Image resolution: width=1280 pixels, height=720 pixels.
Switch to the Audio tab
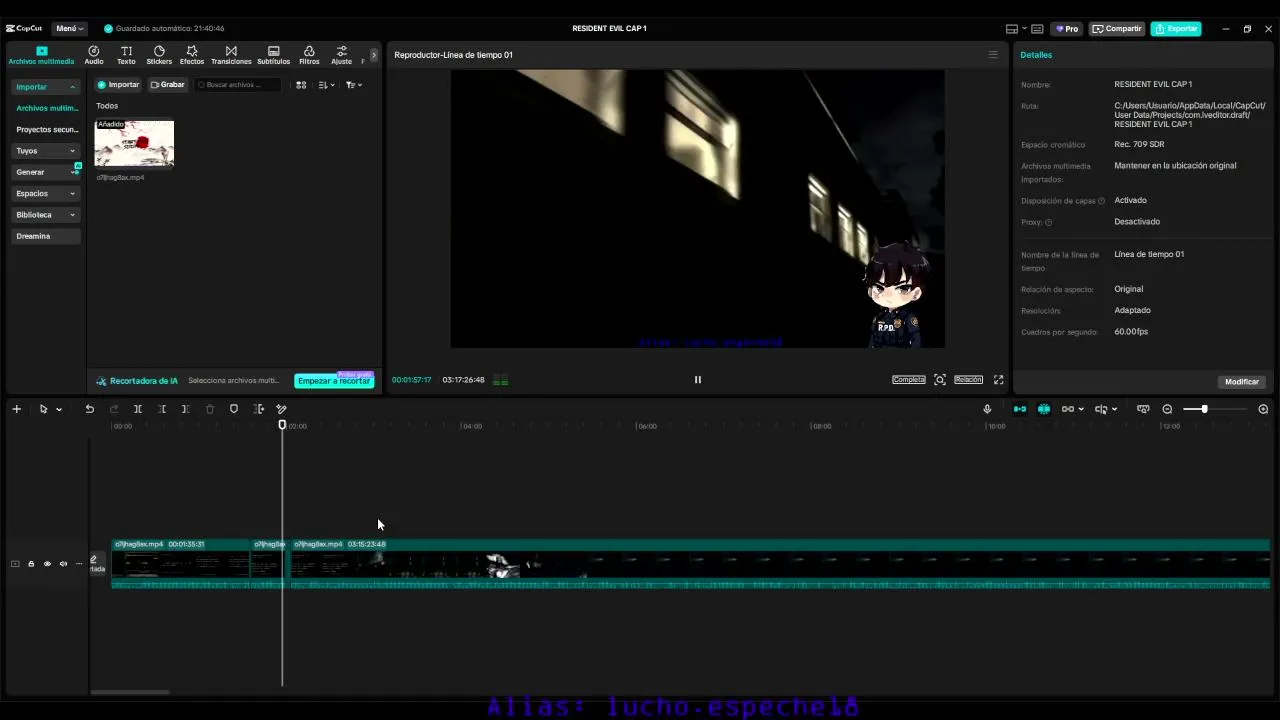tap(94, 55)
